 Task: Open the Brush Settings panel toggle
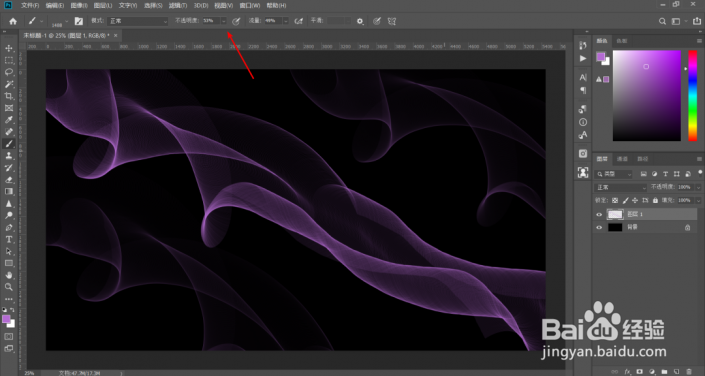(x=79, y=21)
